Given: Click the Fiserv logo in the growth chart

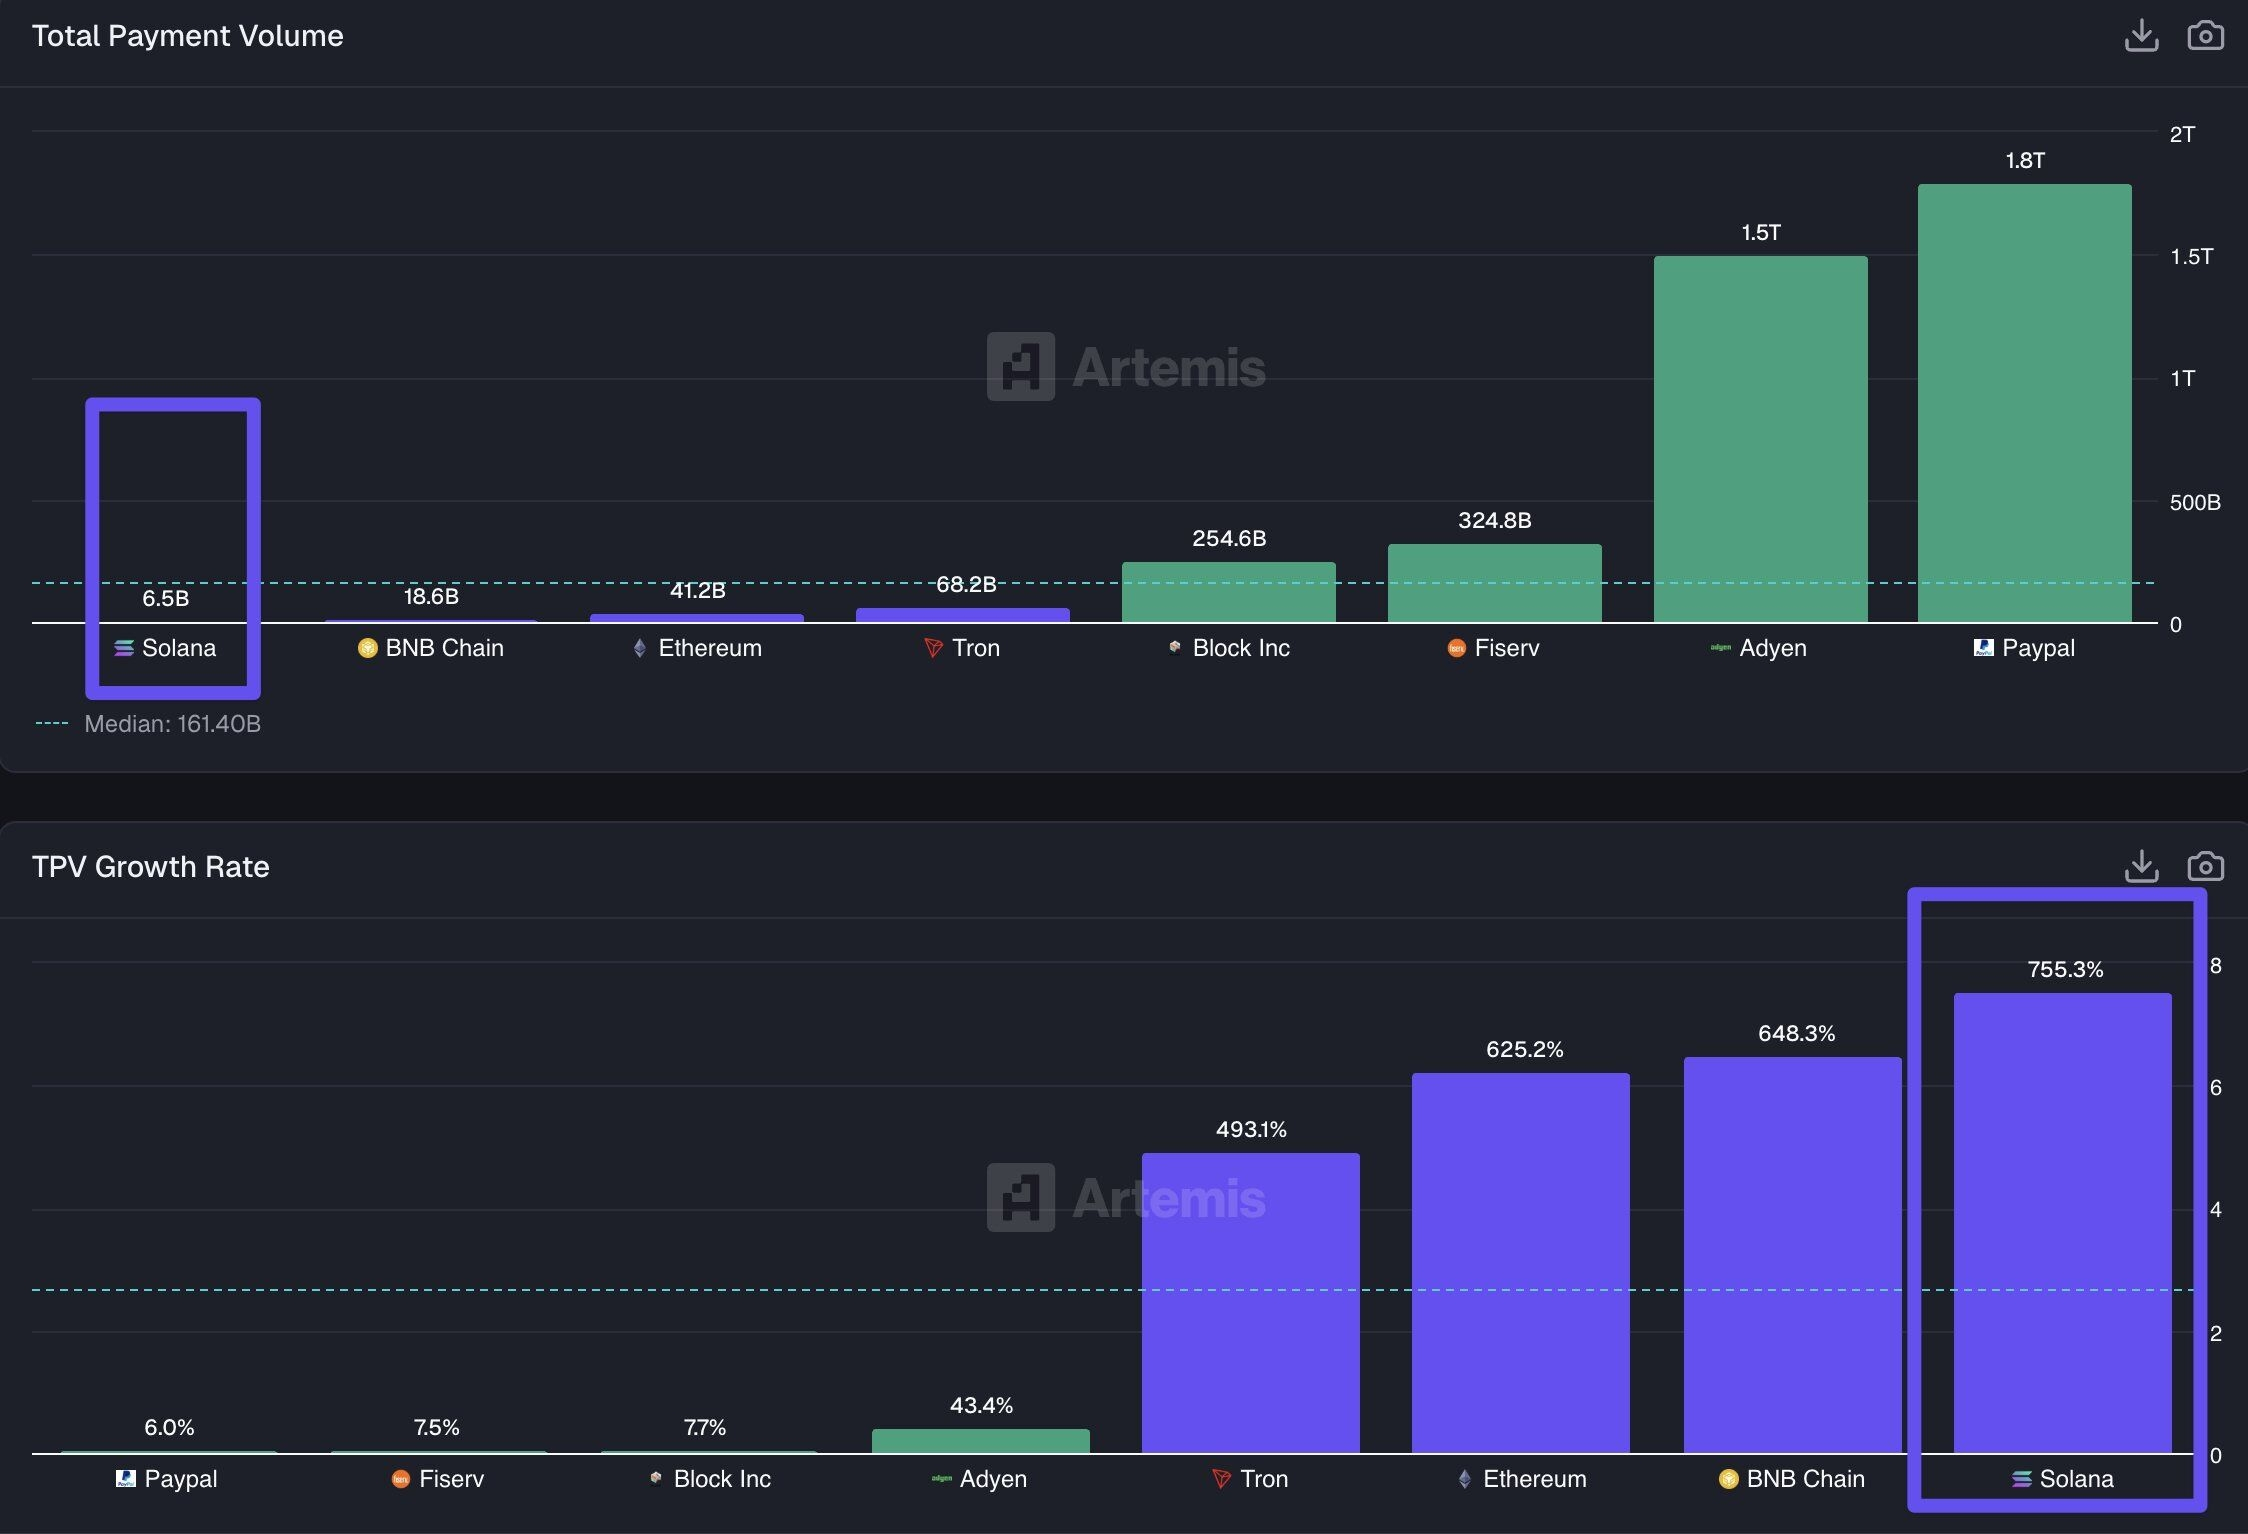Looking at the screenshot, I should coord(400,1479).
